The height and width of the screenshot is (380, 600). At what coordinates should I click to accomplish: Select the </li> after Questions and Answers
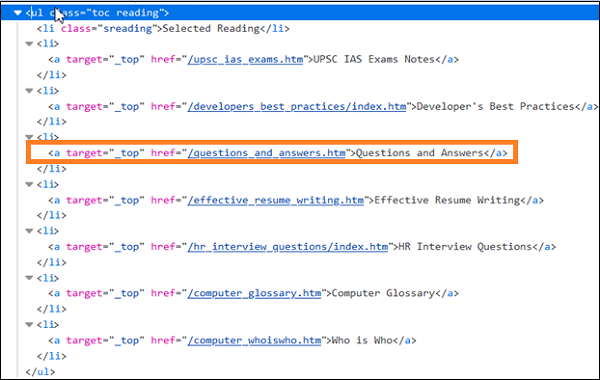tap(51, 169)
